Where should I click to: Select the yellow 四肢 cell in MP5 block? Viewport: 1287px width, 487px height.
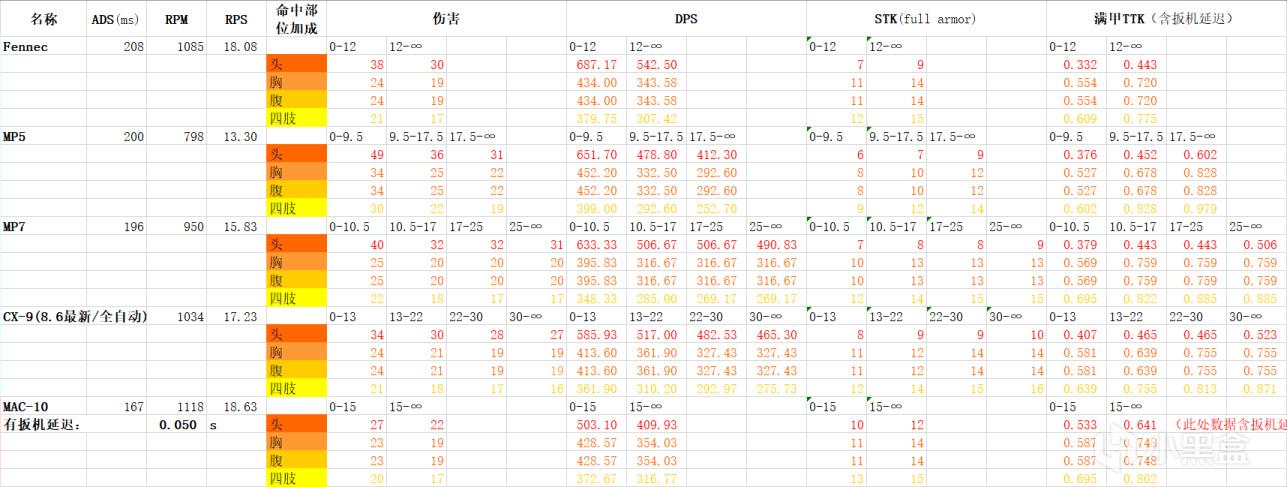(x=296, y=208)
